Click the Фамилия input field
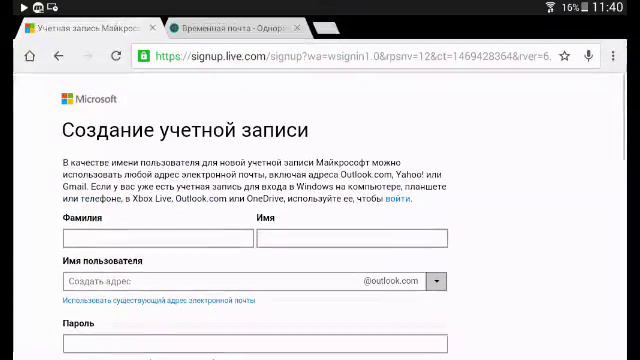 pos(158,238)
